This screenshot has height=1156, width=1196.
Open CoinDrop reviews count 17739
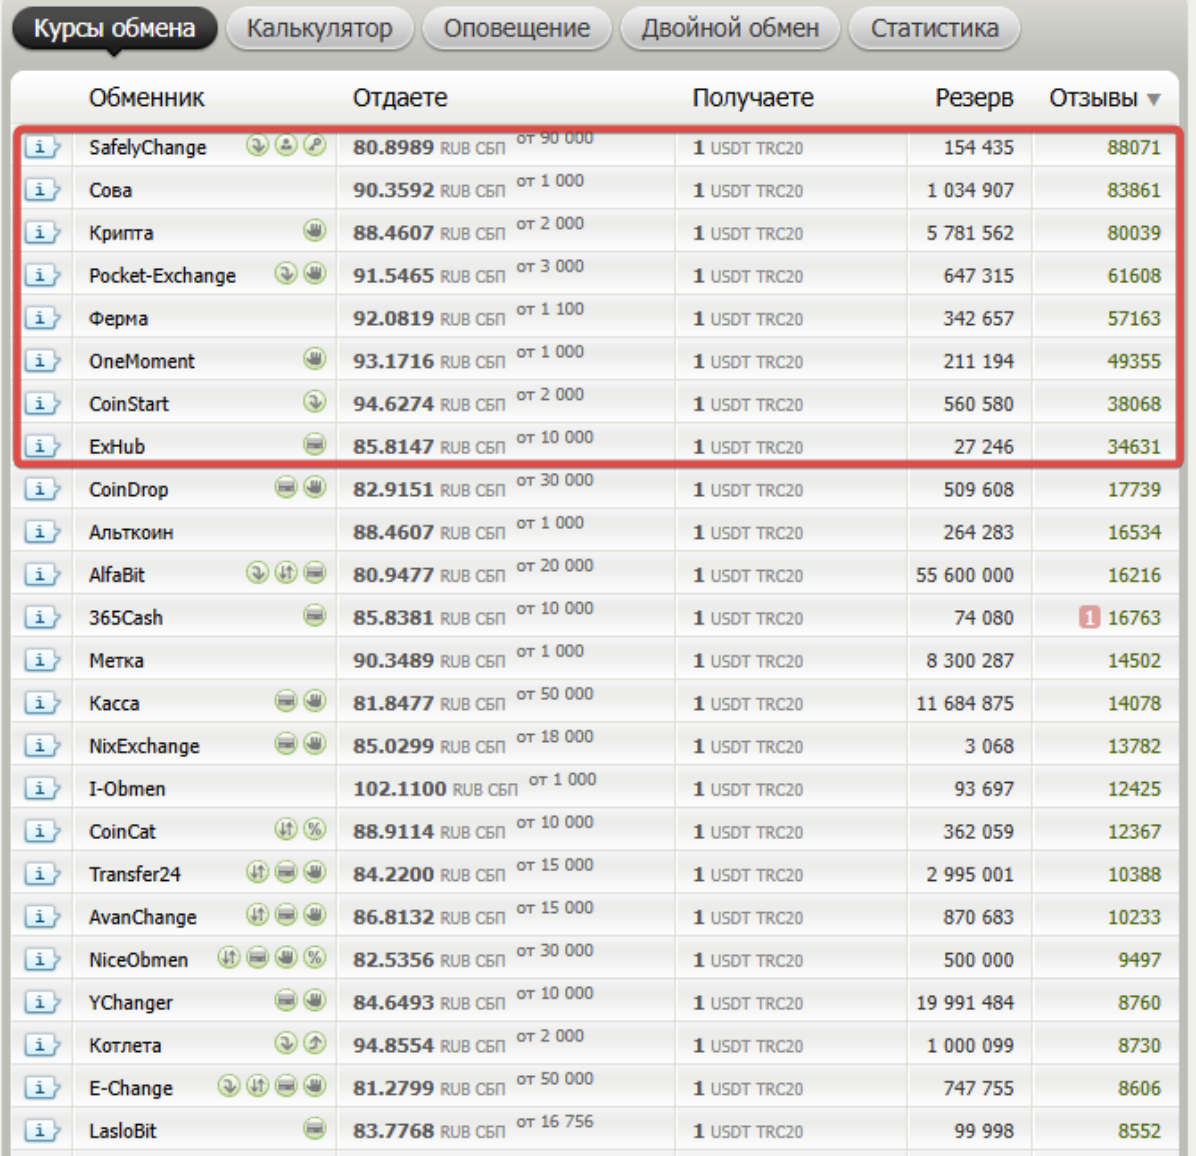tap(1133, 490)
